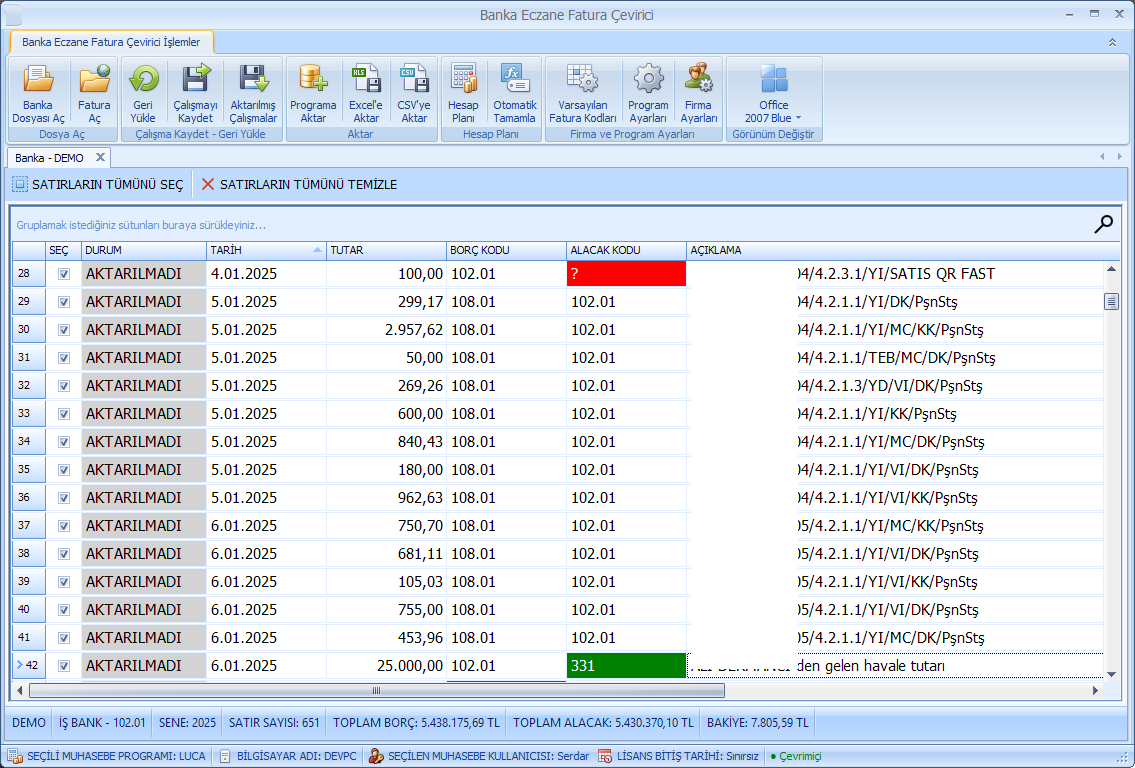Click SATIRLARIN TÜMÜNÜ TEMİZLE button
Screen dimensions: 1135x768
pos(299,185)
